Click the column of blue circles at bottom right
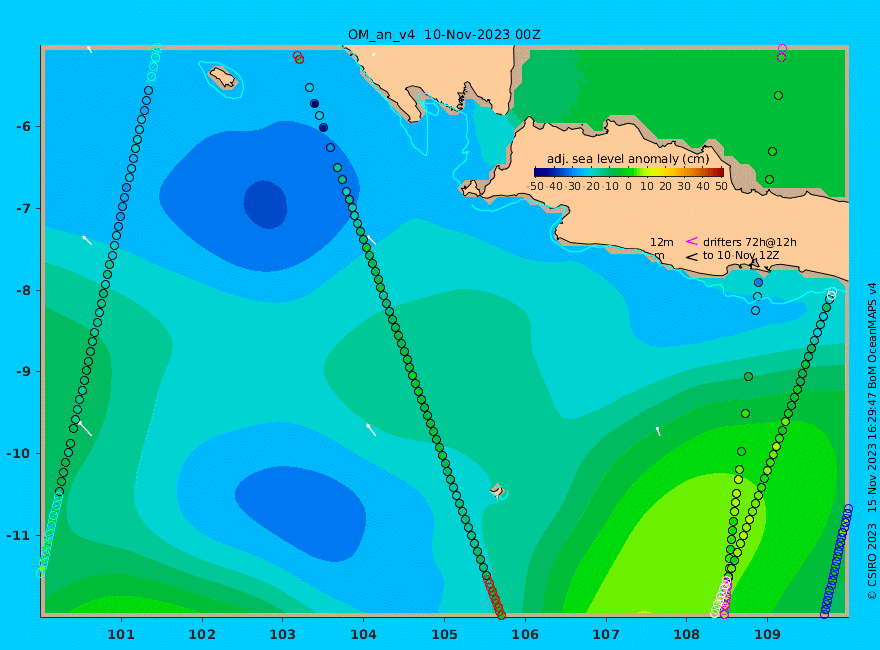Screen dimensions: 880x650 836,561
